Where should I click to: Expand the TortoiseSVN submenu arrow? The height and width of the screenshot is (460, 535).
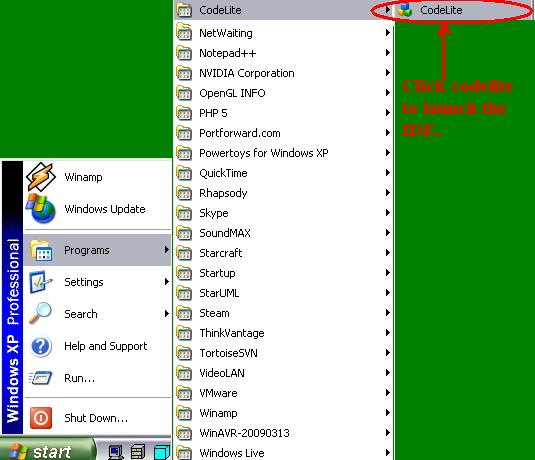click(388, 353)
